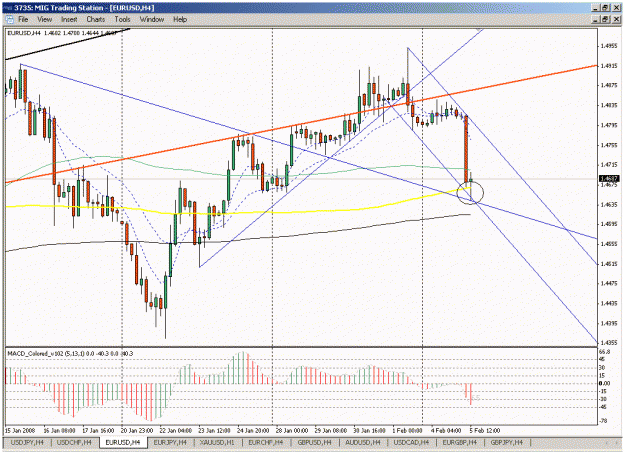Image resolution: width=625 pixels, height=452 pixels.
Task: Click the current price marker on price scale
Action: tap(609, 179)
